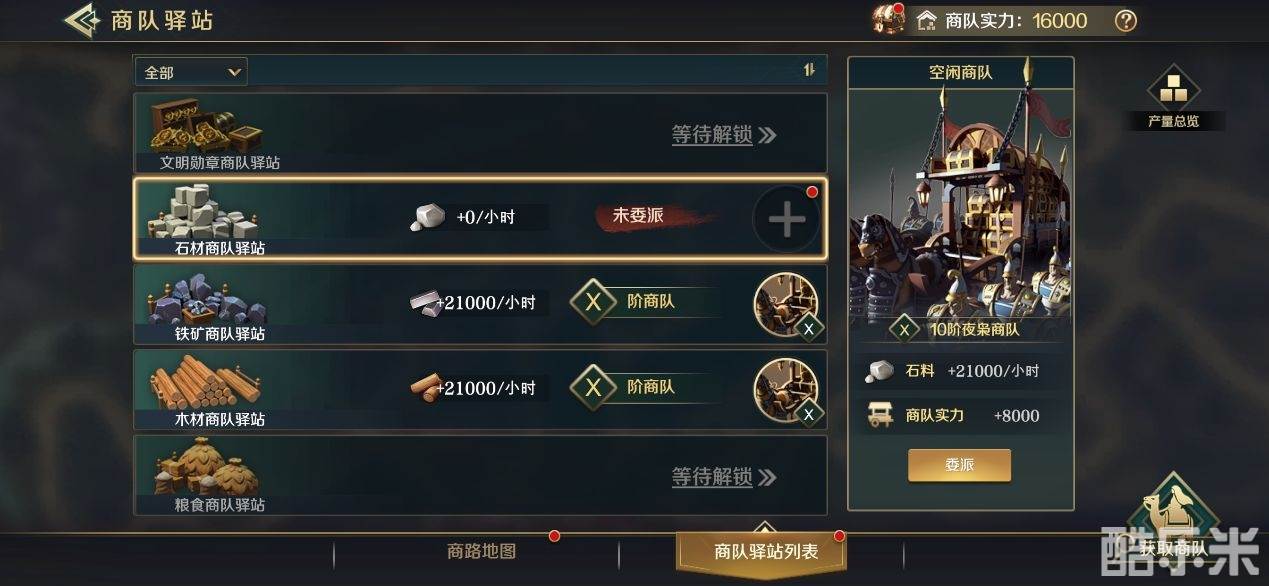The image size is (1269, 586).
Task: Expand 等待解锁 for 文明勋章商队驿站
Action: tap(723, 134)
